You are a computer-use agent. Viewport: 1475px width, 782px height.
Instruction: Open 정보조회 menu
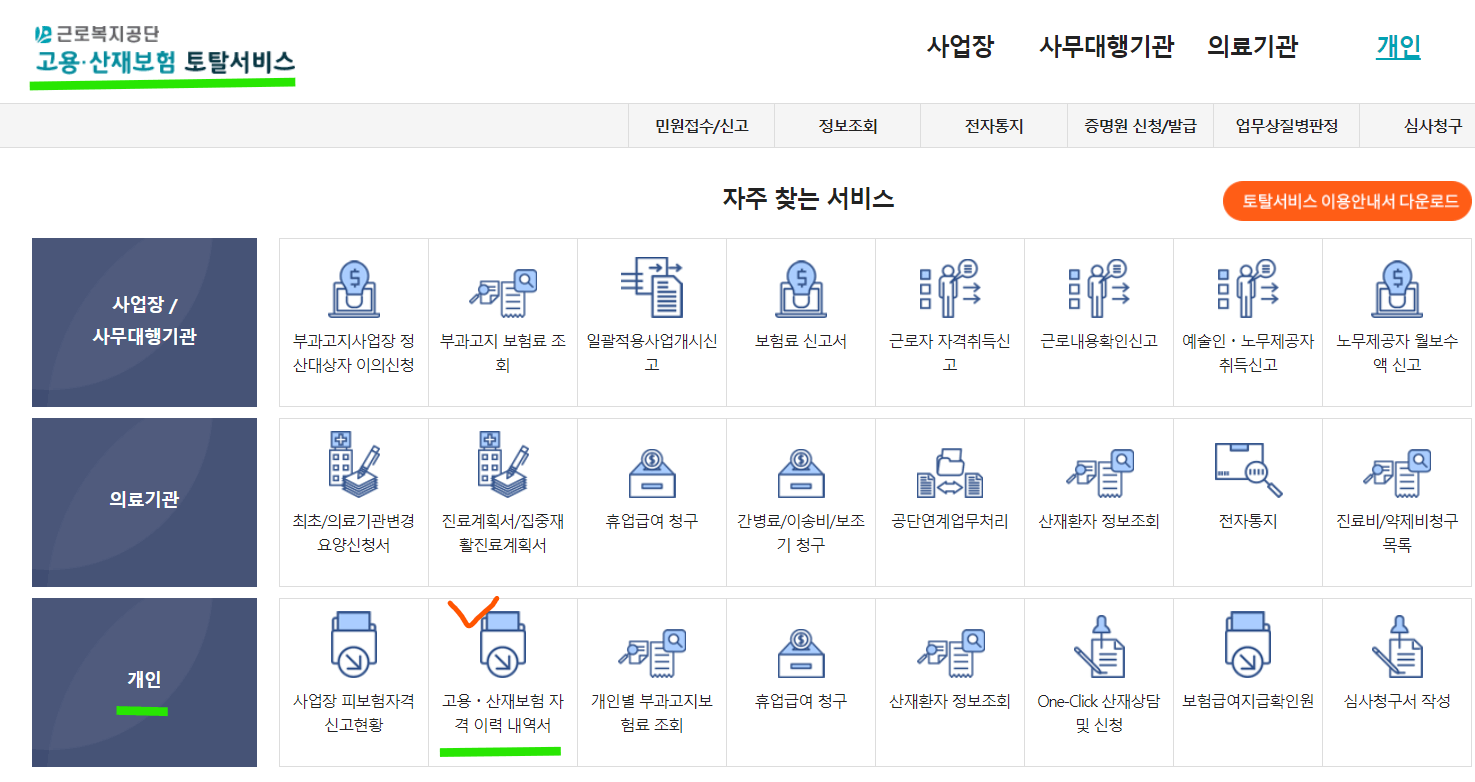[x=848, y=126]
